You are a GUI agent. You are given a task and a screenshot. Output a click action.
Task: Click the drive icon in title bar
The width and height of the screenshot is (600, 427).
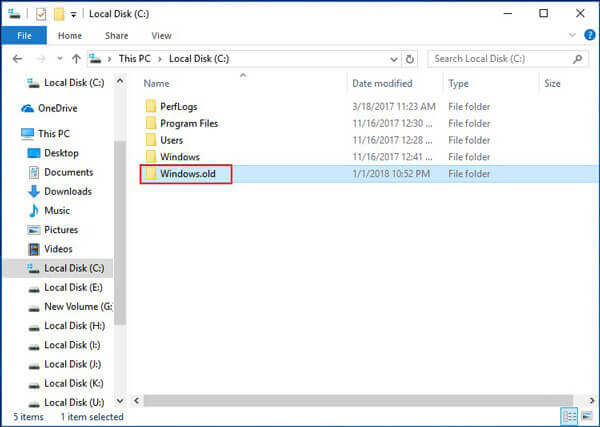click(14, 14)
